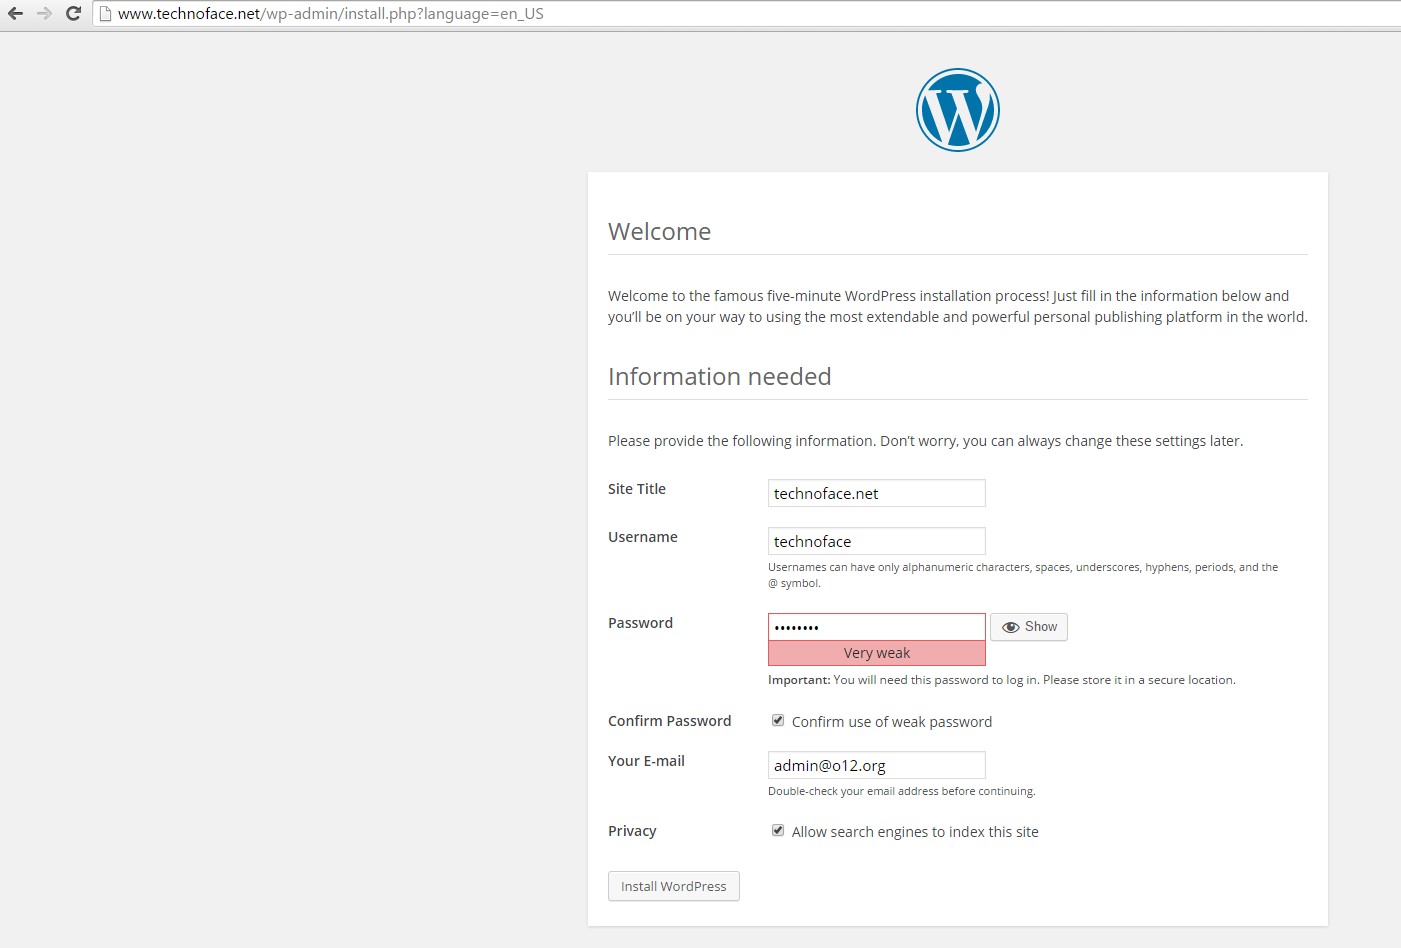Screen dimensions: 1401x948
Task: Click the Usernames can have only hint
Action: 1023,575
